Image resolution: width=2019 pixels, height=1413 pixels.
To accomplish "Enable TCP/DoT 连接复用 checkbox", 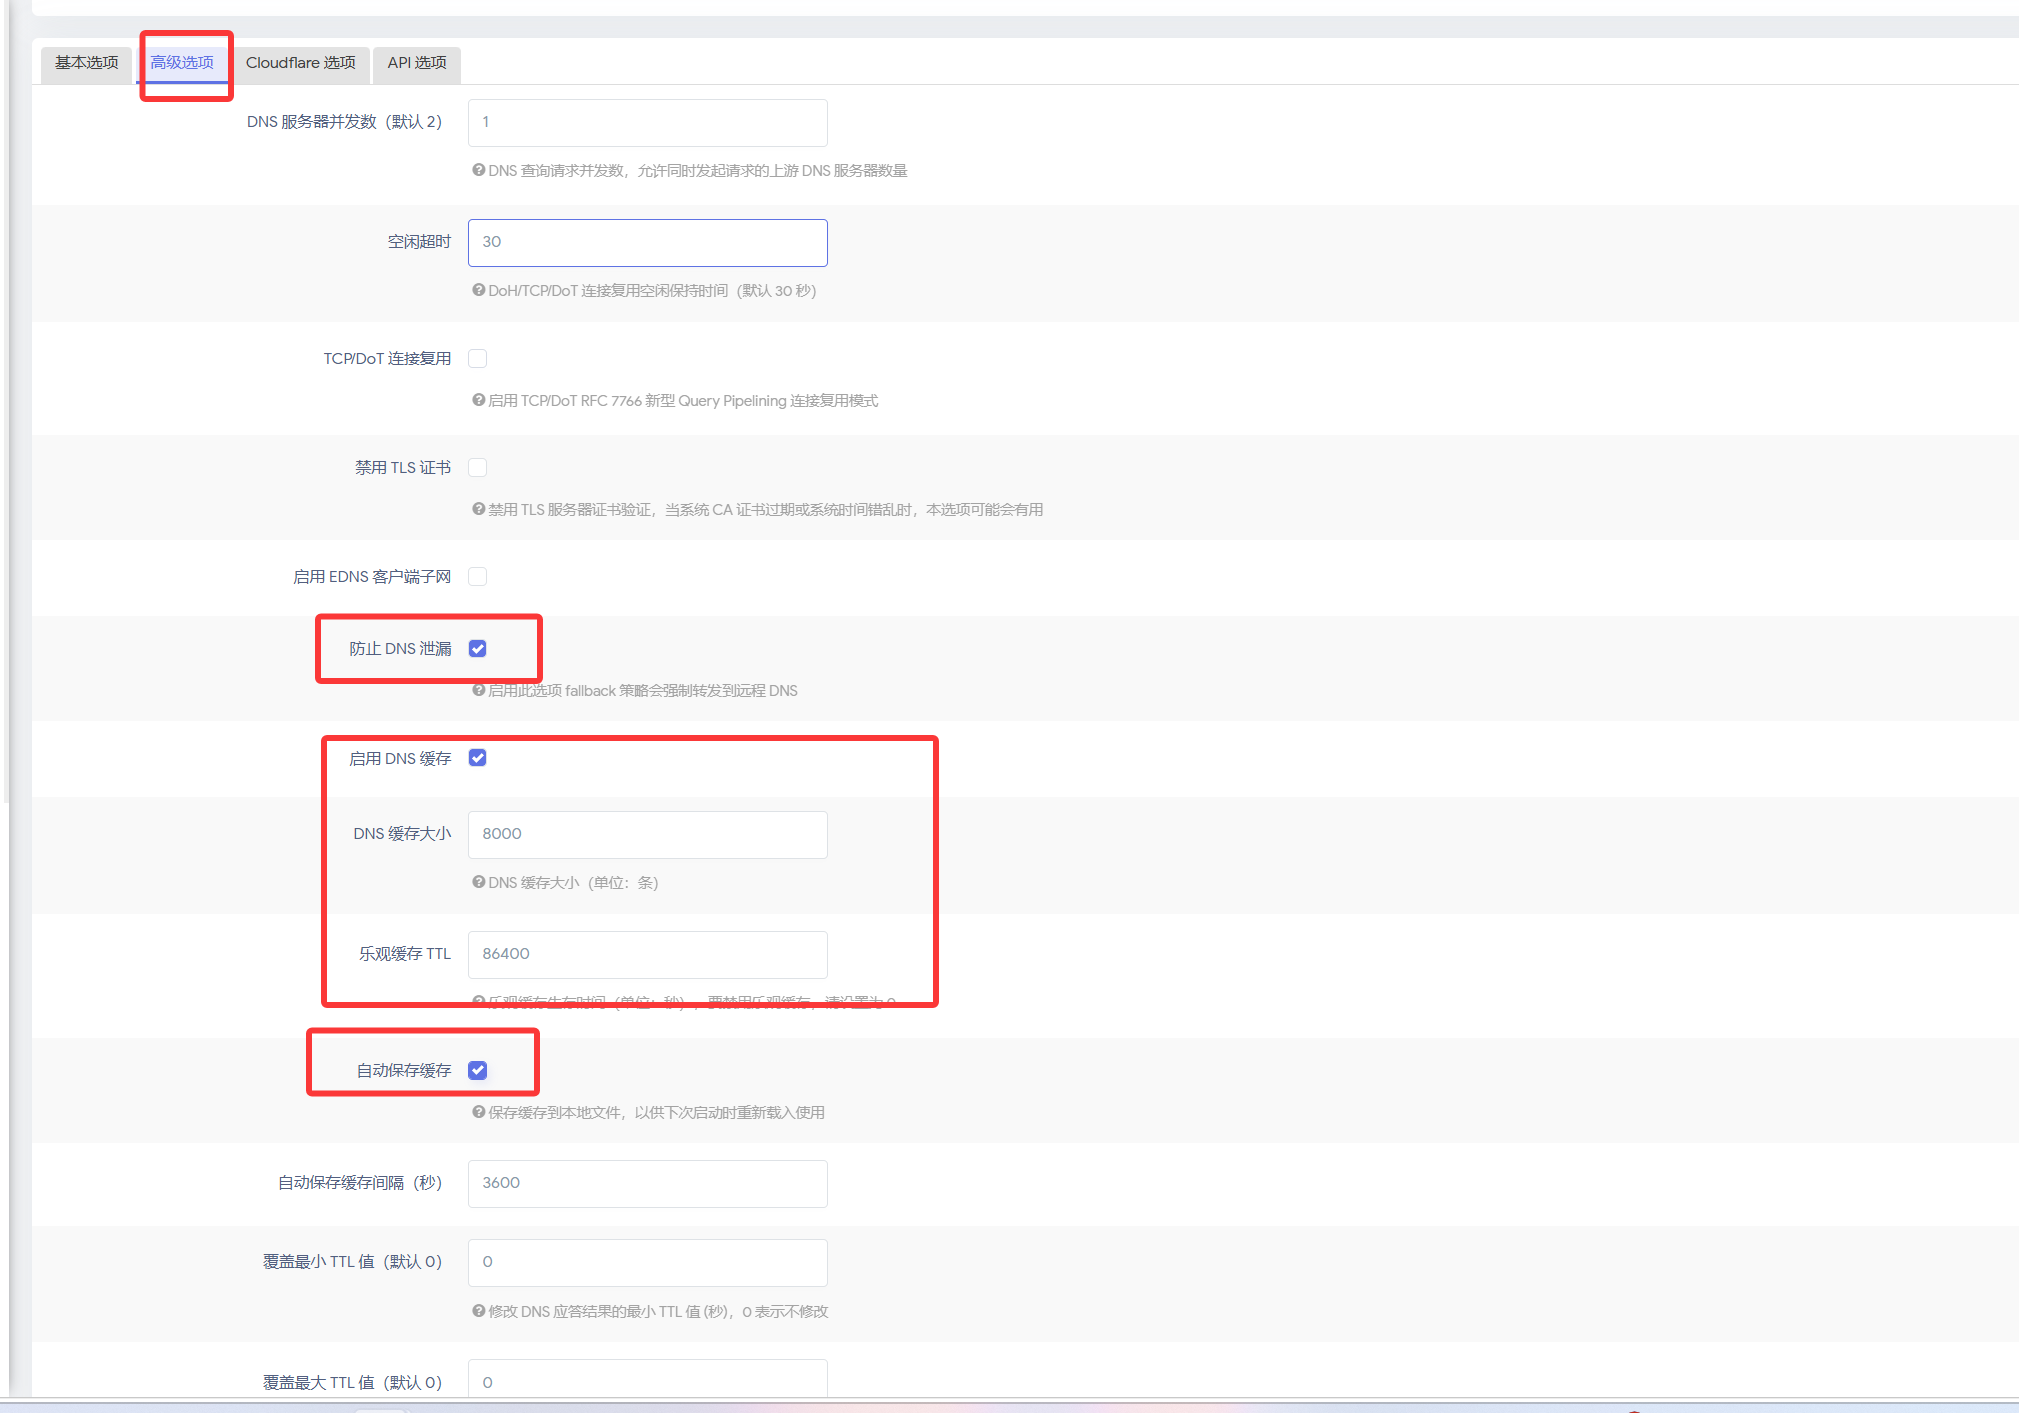I will pos(478,358).
